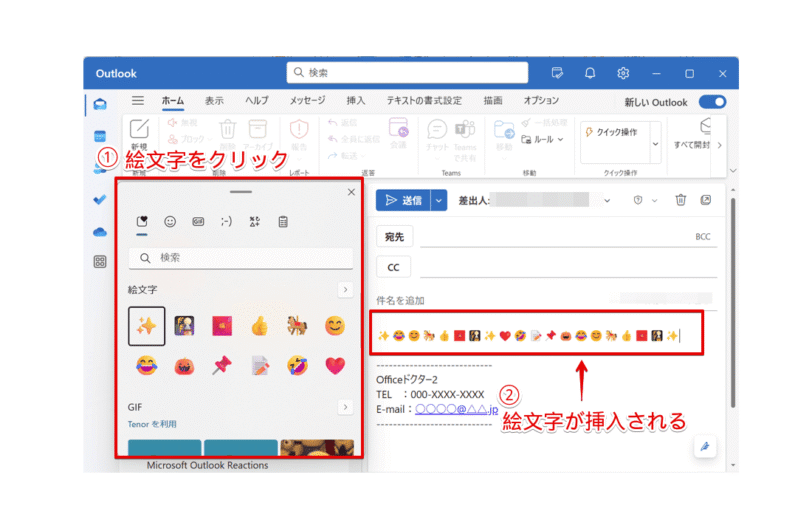
Task: Insert the jack-o-lantern emoji
Action: tap(184, 366)
